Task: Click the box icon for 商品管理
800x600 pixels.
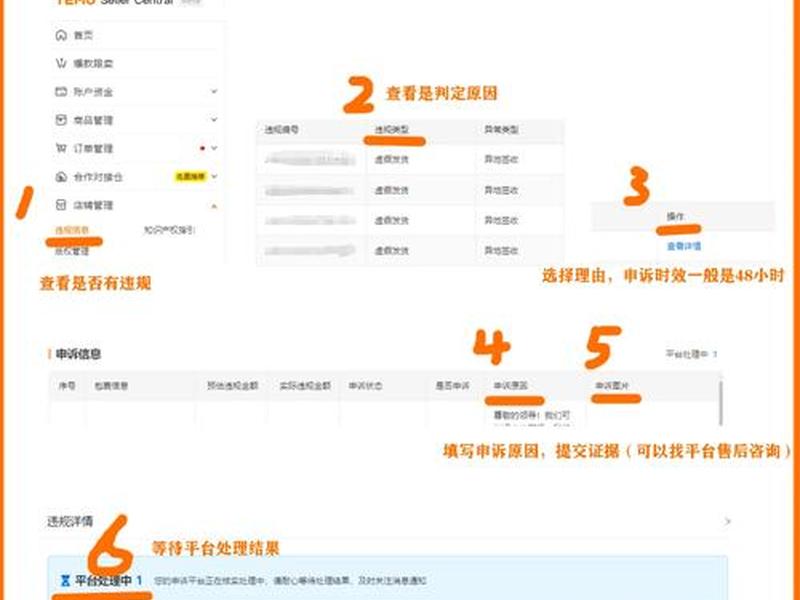Action: (61, 120)
